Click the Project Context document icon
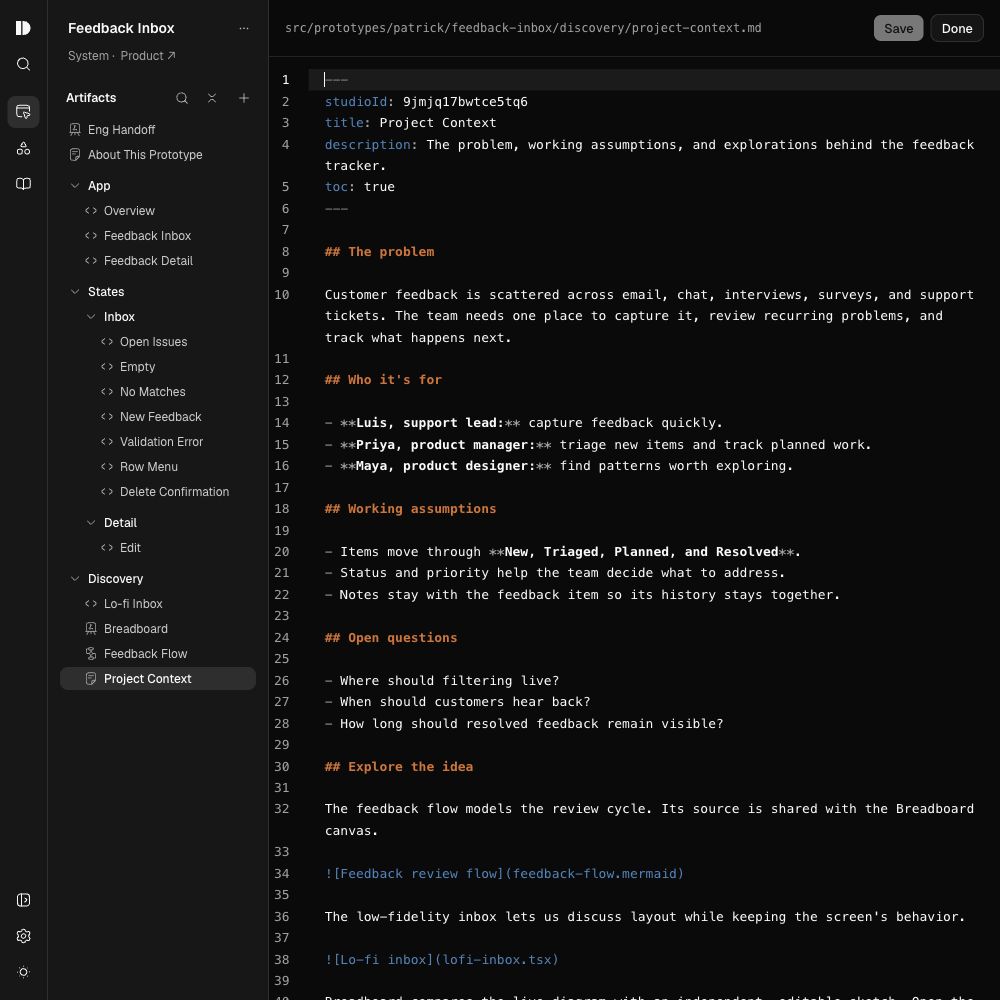This screenshot has width=1000, height=1000. [91, 679]
